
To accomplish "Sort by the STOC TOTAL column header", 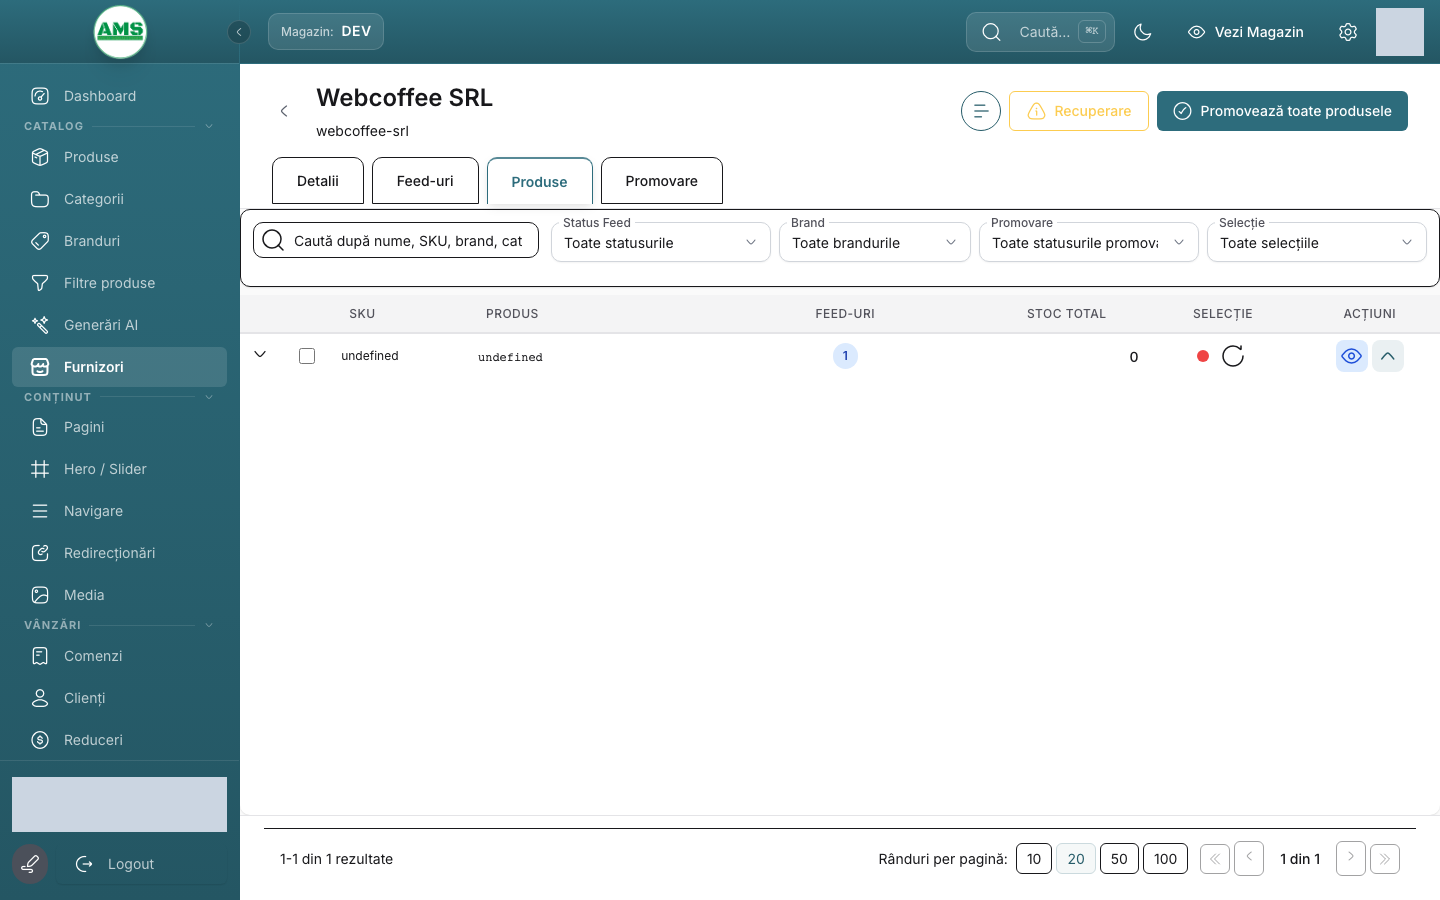I will coord(1066,314).
